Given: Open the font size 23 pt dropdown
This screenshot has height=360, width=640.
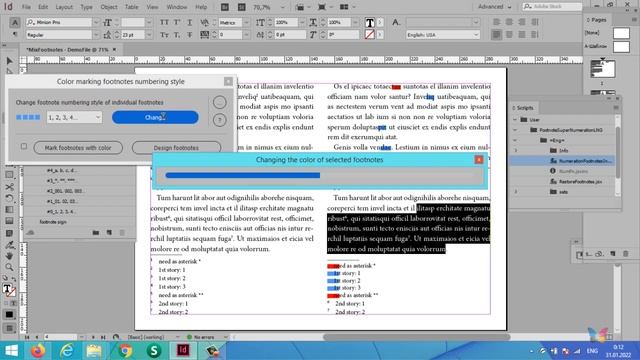Looking at the screenshot, I should coord(149,35).
